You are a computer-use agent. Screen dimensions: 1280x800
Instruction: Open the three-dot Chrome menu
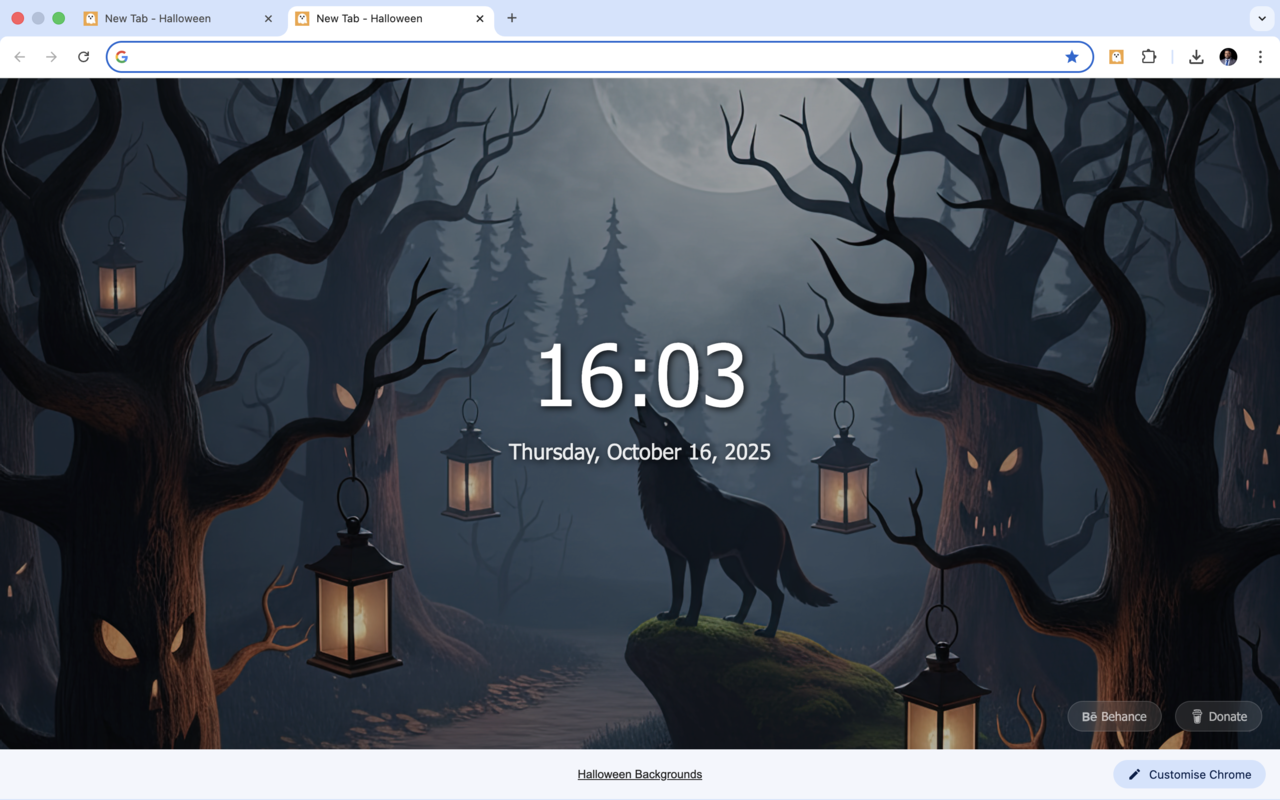pos(1260,57)
